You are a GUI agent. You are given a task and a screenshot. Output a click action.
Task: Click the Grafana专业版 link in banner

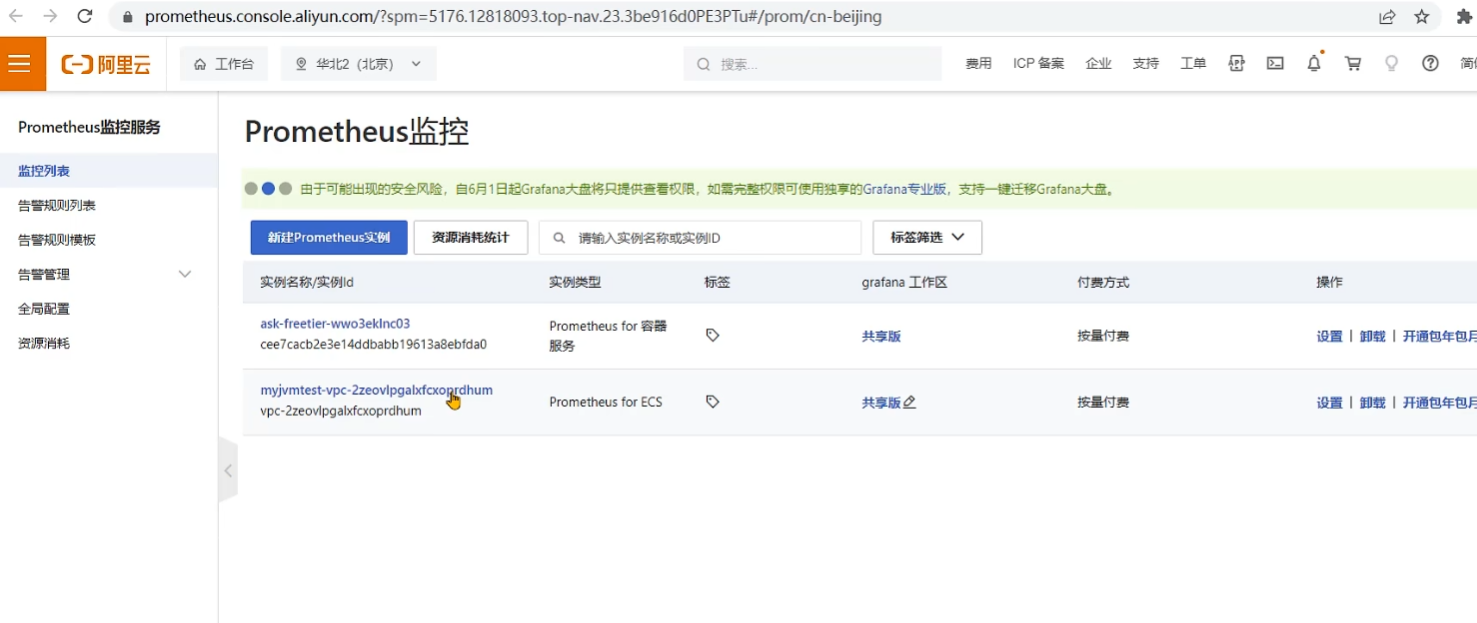coord(905,189)
